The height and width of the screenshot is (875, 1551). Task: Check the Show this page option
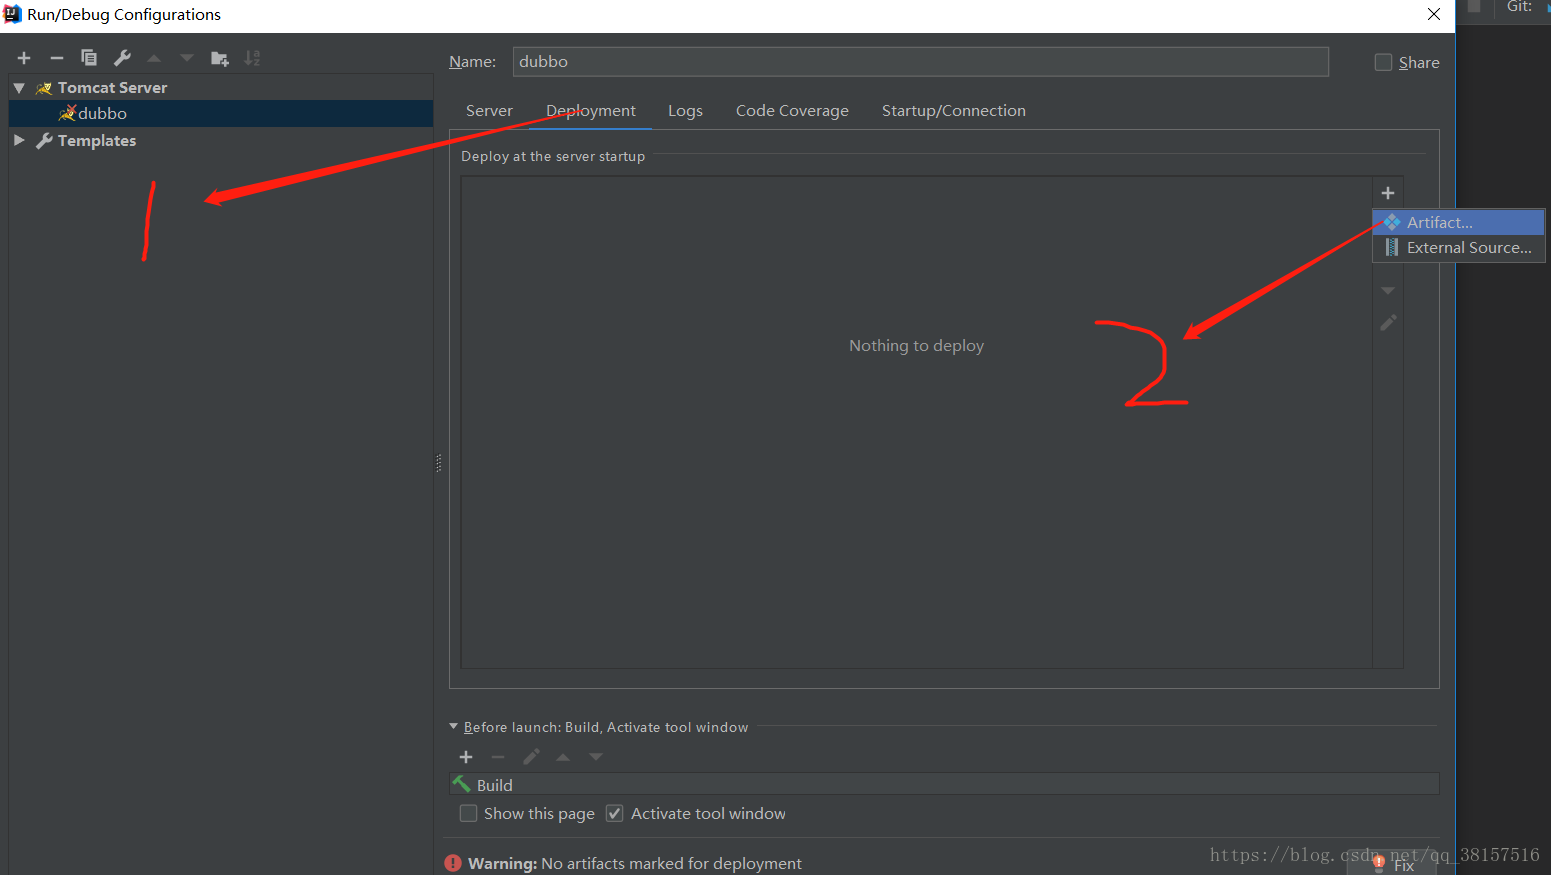468,813
